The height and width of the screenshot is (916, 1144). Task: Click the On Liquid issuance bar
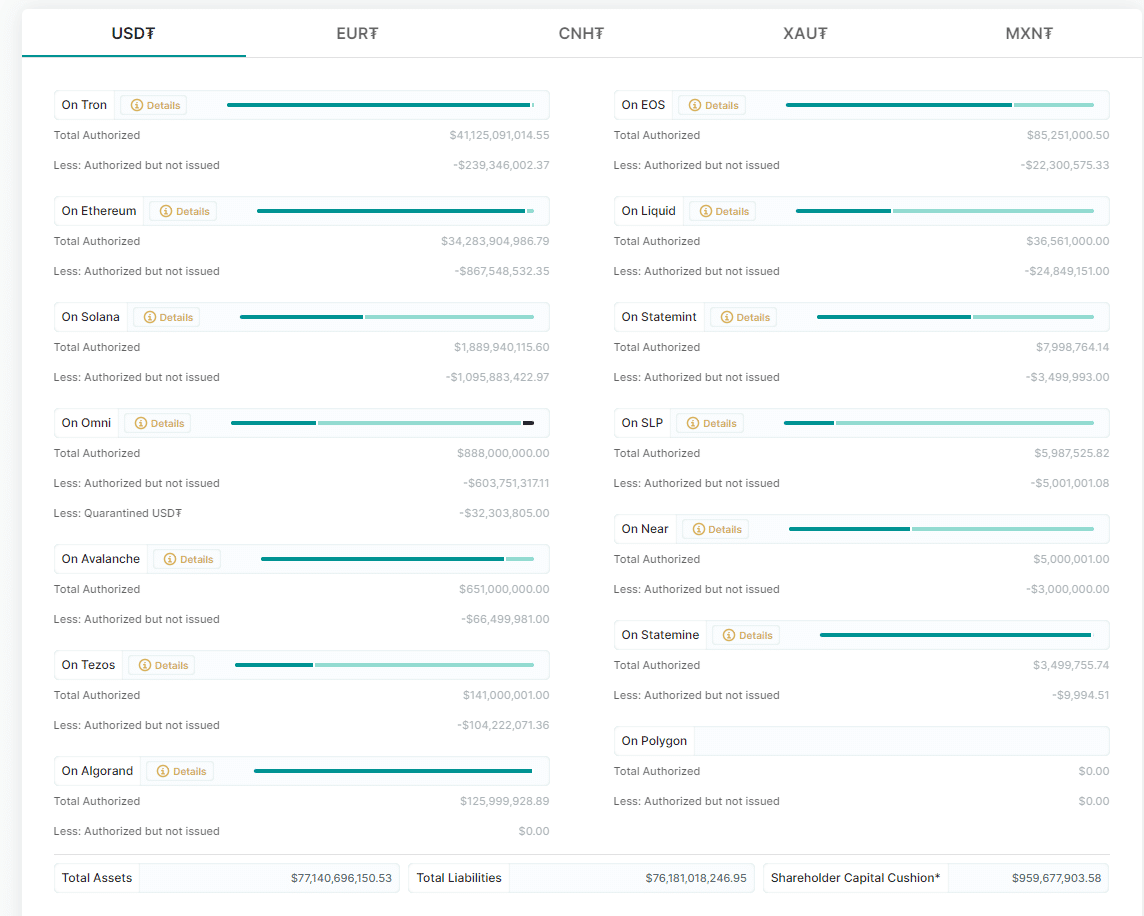[x=944, y=211]
